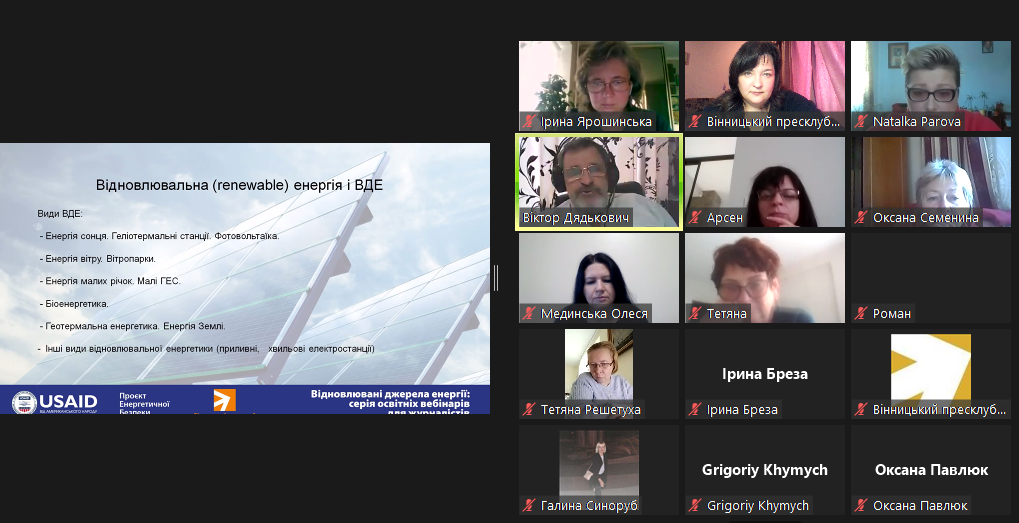Click orange arrow logo in slide footer

[x=225, y=400]
